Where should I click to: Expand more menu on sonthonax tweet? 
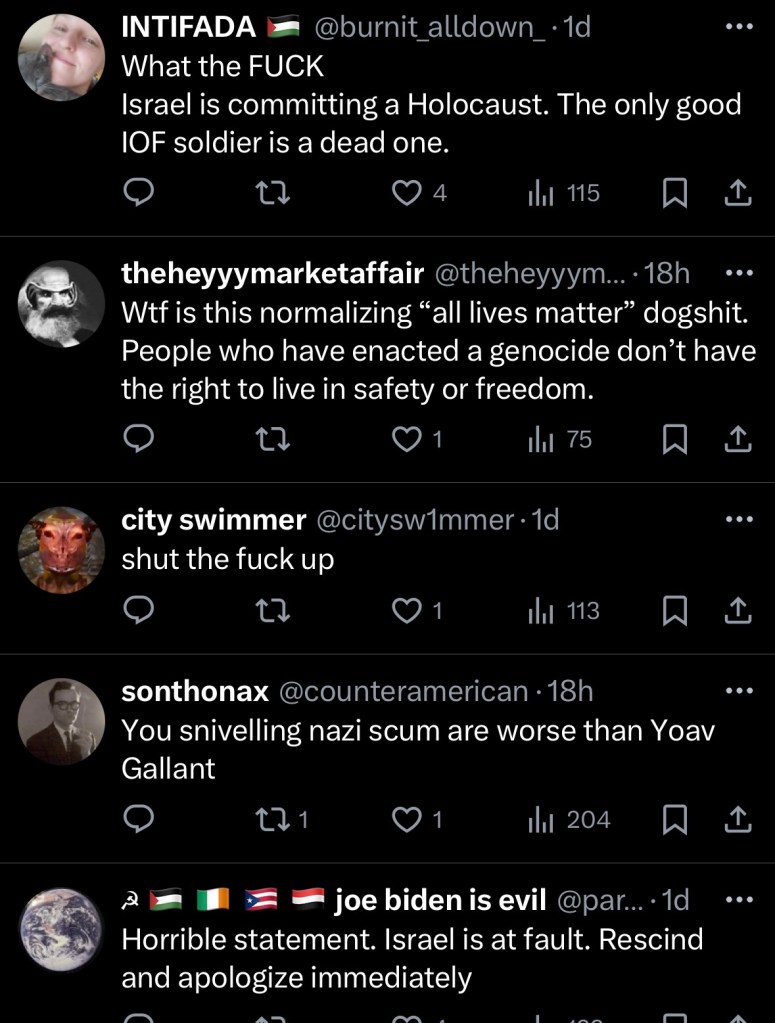coord(737,690)
